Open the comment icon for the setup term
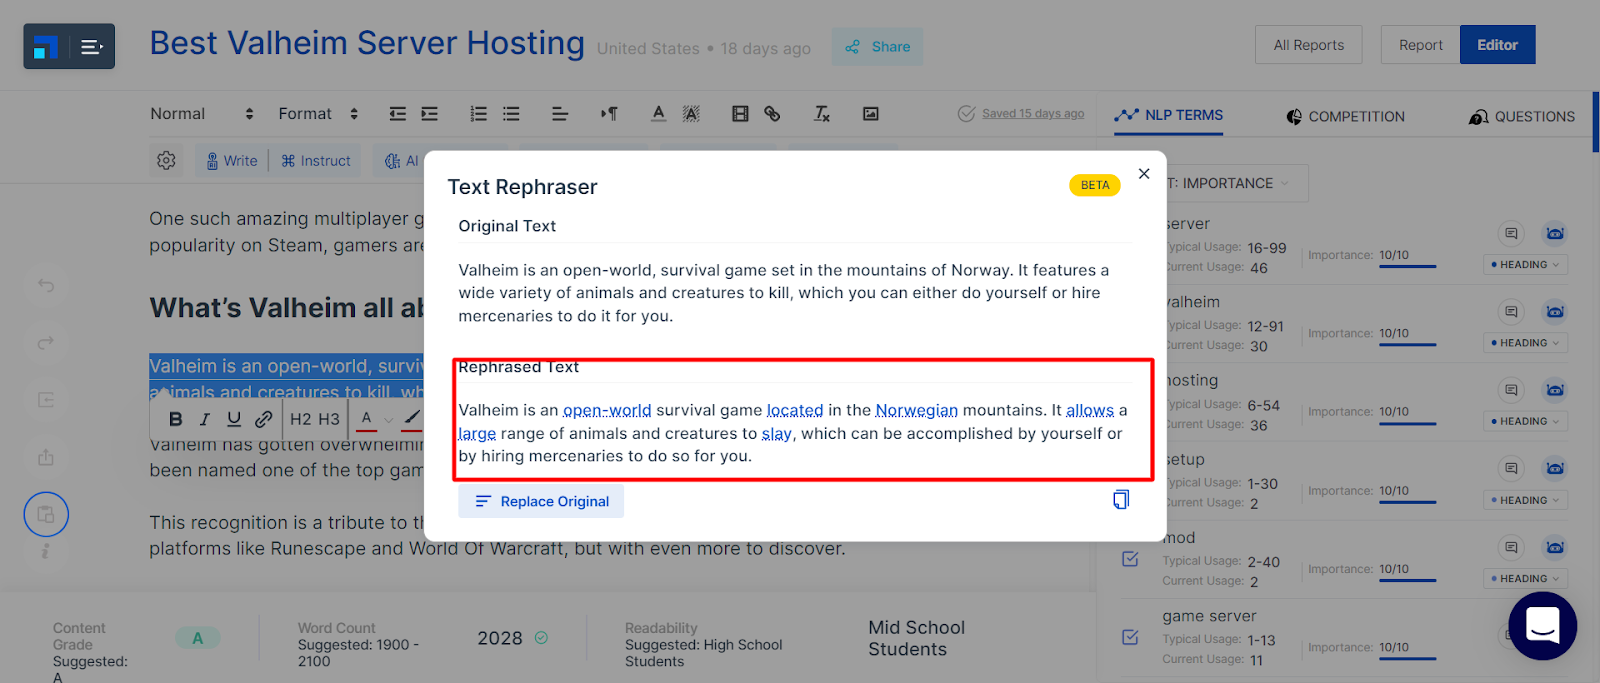This screenshot has width=1600, height=683. click(1511, 469)
